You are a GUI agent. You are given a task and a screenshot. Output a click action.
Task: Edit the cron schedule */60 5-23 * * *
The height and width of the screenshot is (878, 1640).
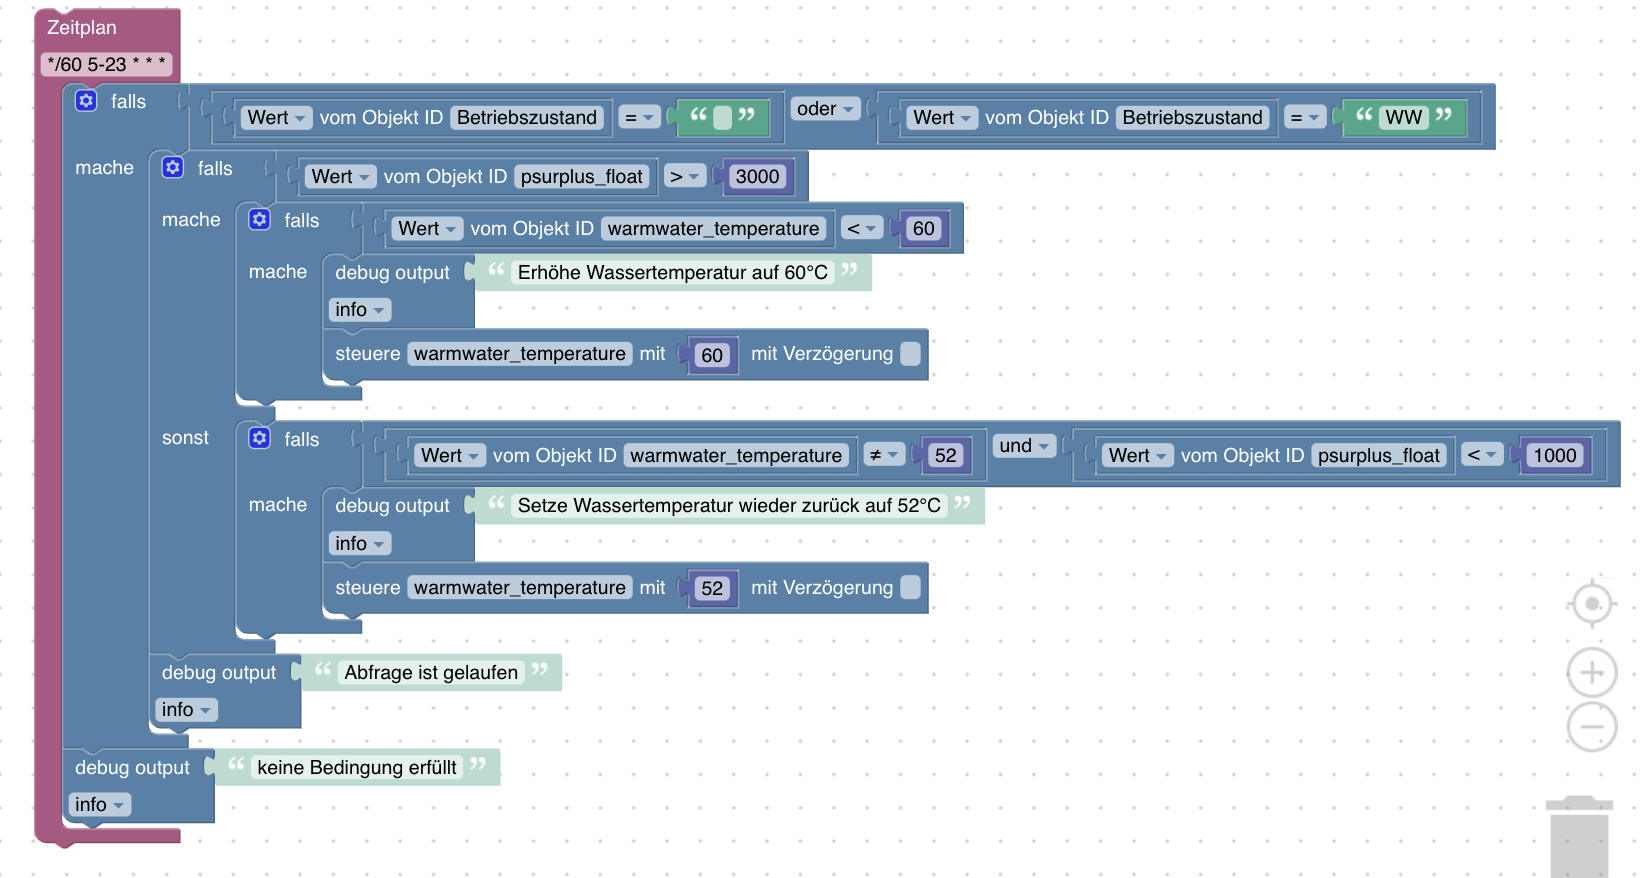(x=106, y=65)
